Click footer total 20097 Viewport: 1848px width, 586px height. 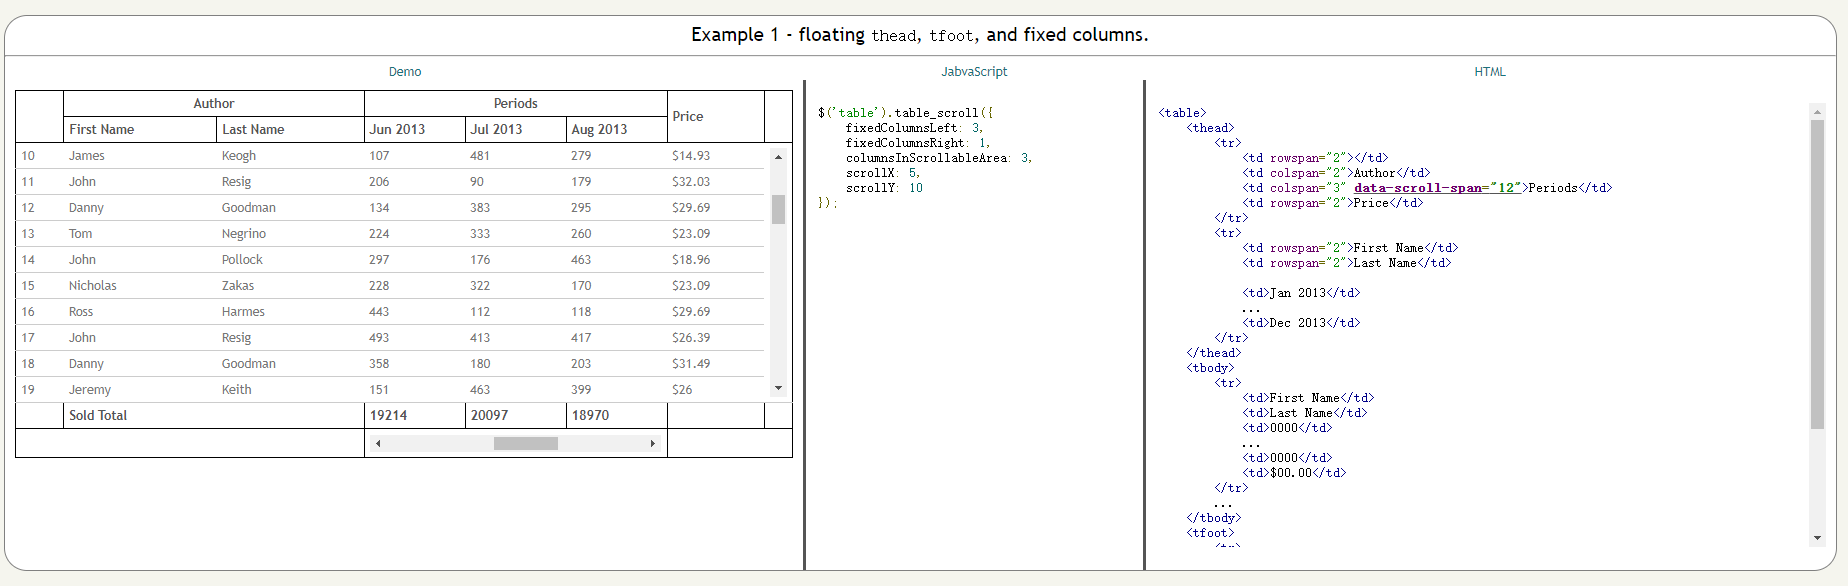489,416
